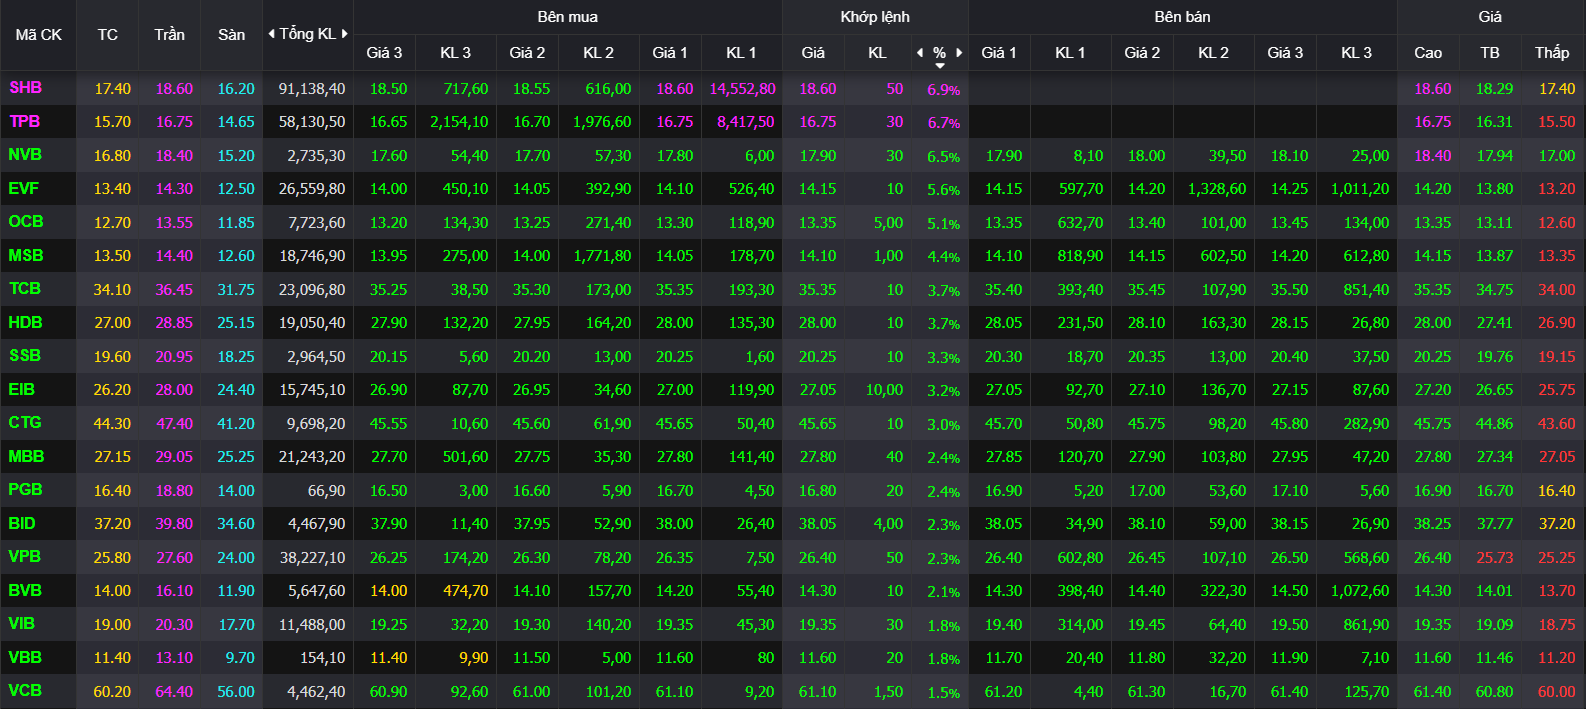Click SHB percent change 6.9%

tap(943, 90)
